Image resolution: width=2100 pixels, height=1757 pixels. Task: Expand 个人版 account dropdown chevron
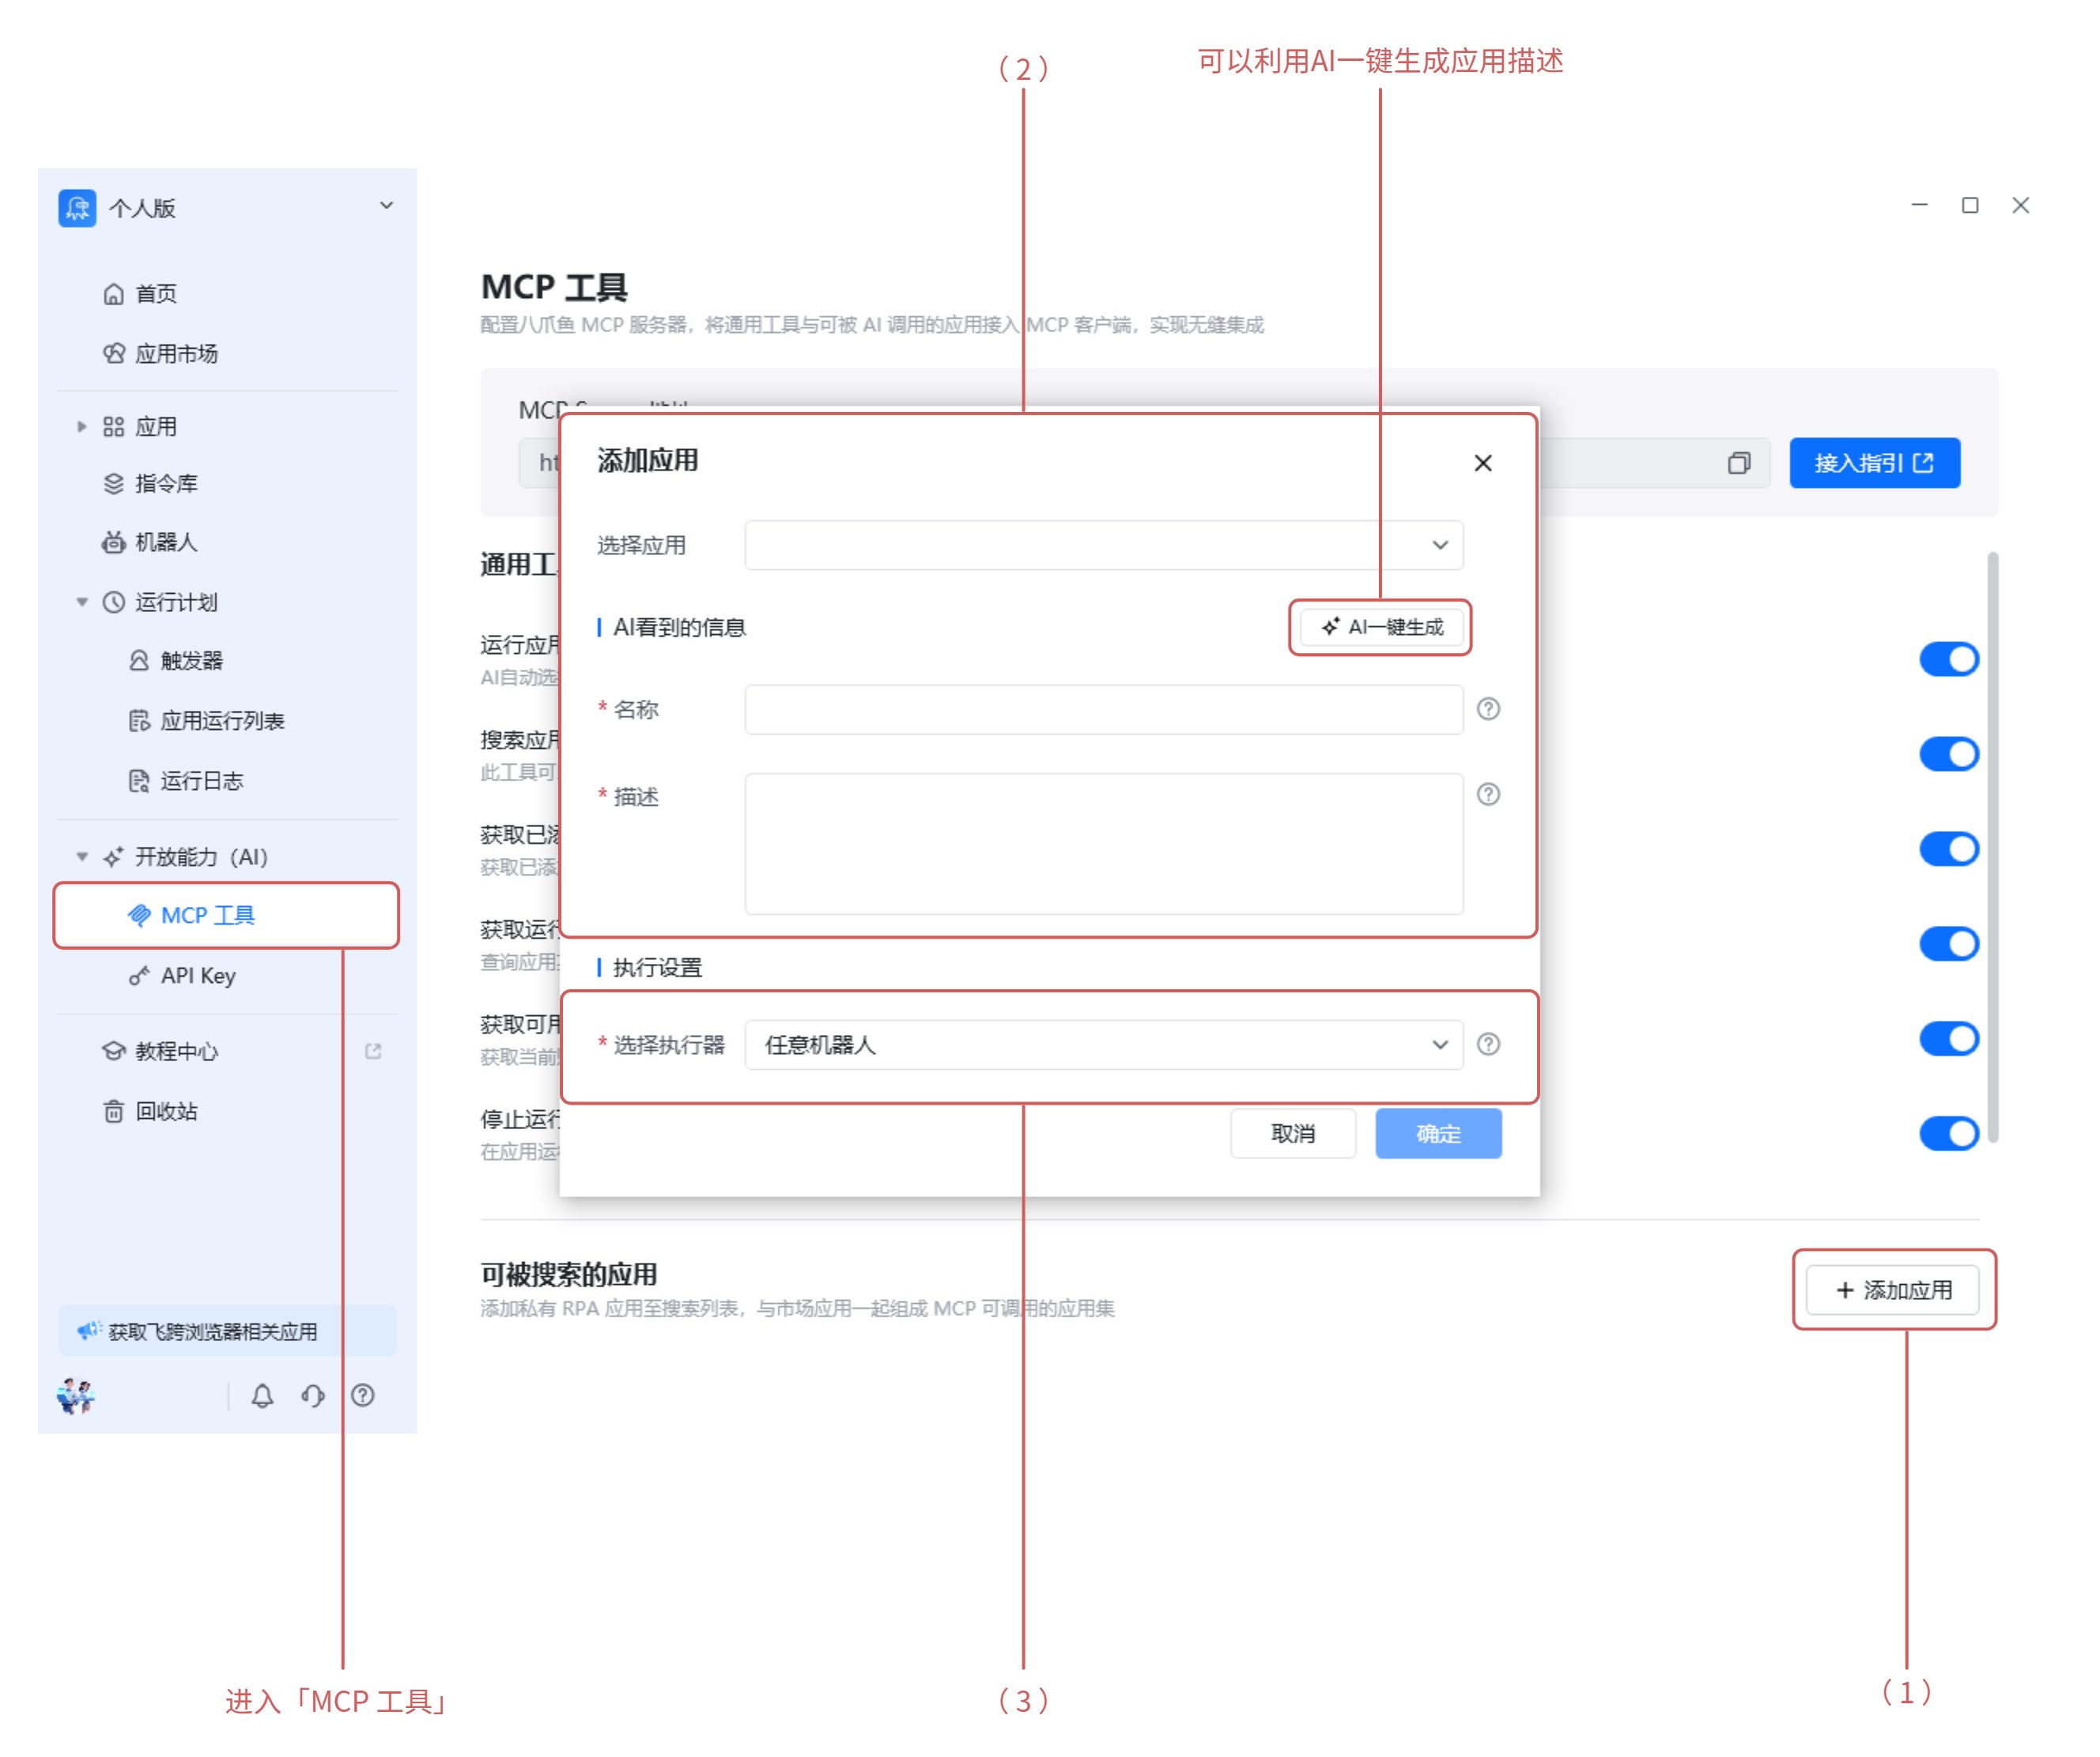coord(387,206)
